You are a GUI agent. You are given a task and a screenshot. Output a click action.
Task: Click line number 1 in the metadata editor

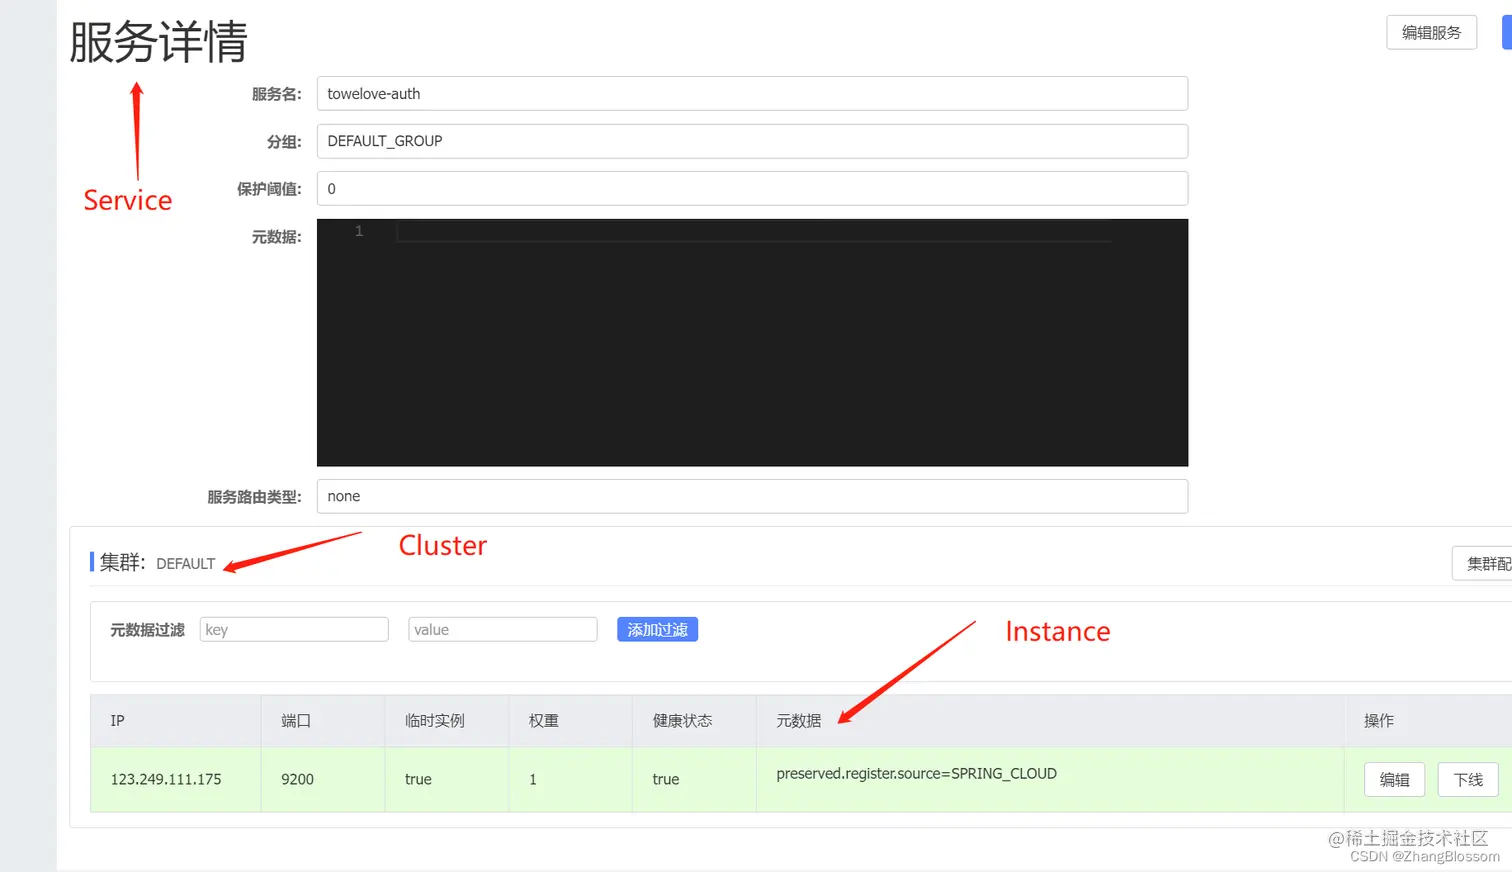(359, 231)
